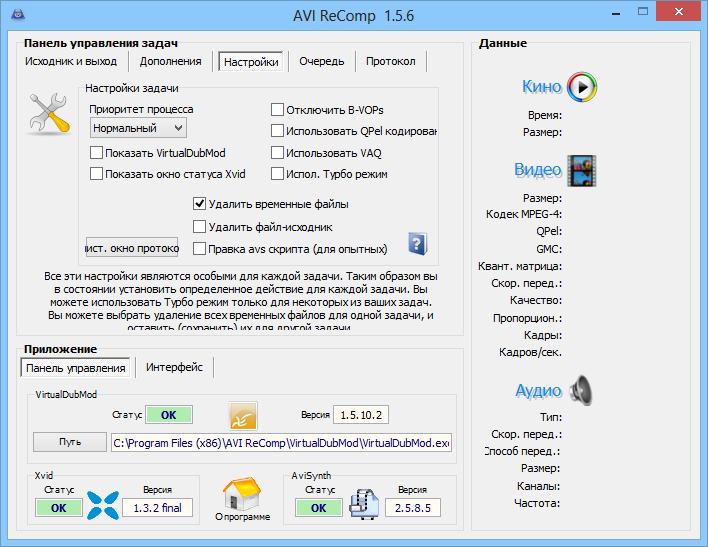Enable the Использовать VAQ checkbox

(277, 153)
